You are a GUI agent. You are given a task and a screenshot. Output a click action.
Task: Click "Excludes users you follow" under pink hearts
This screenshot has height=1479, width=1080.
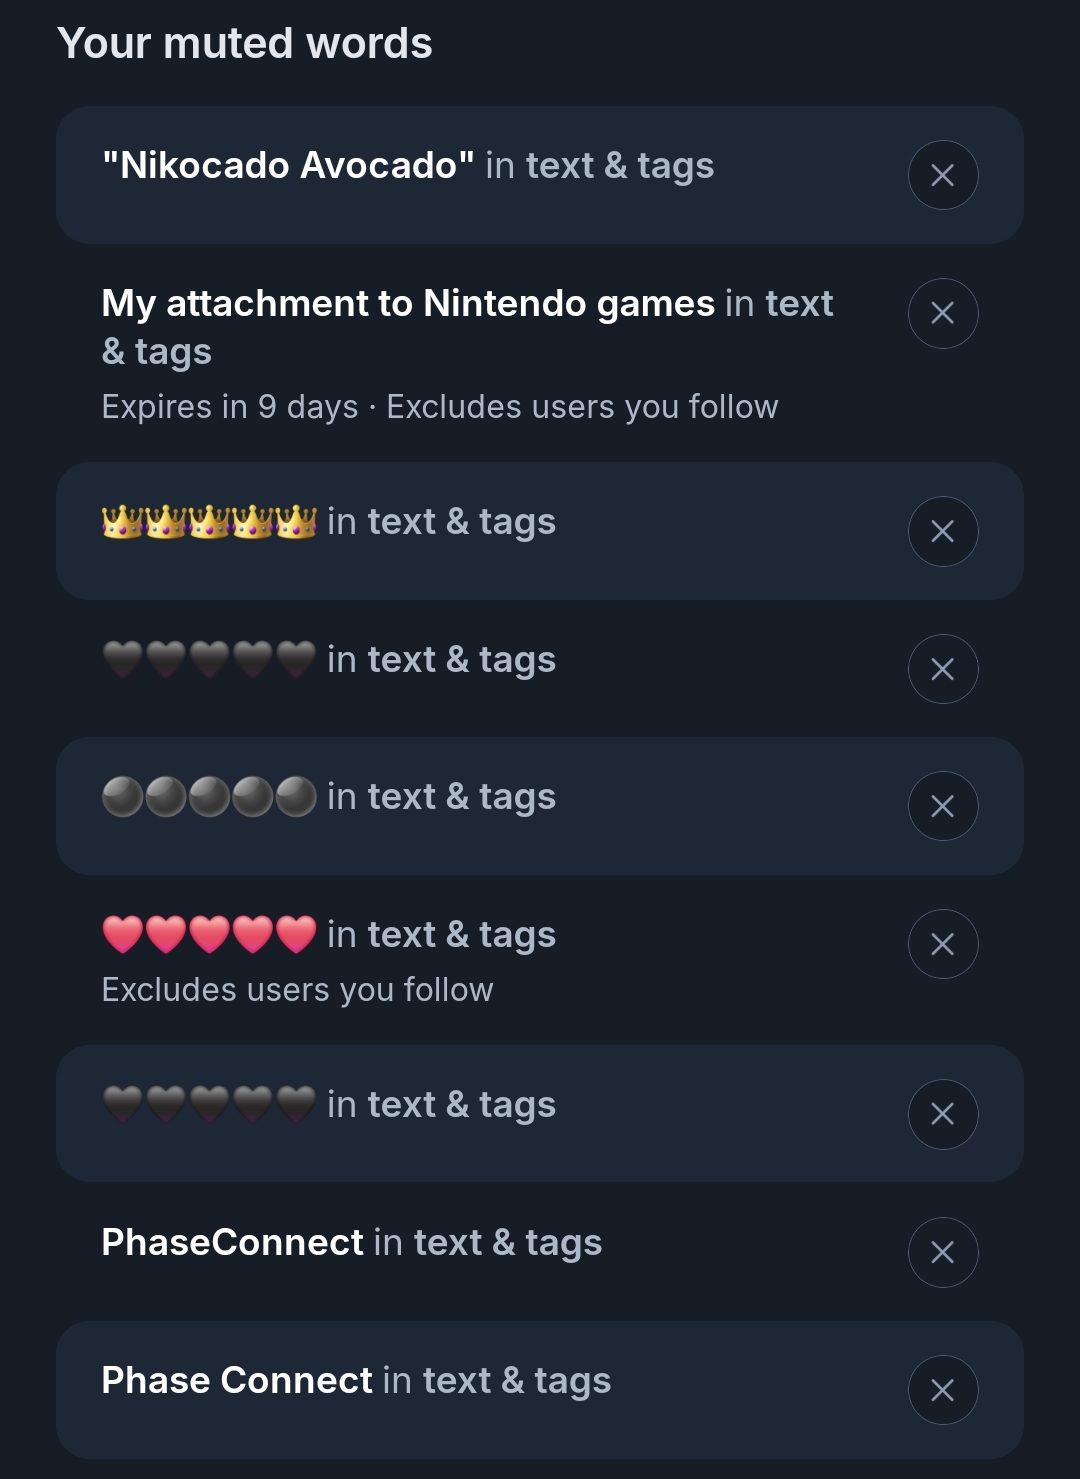(297, 990)
